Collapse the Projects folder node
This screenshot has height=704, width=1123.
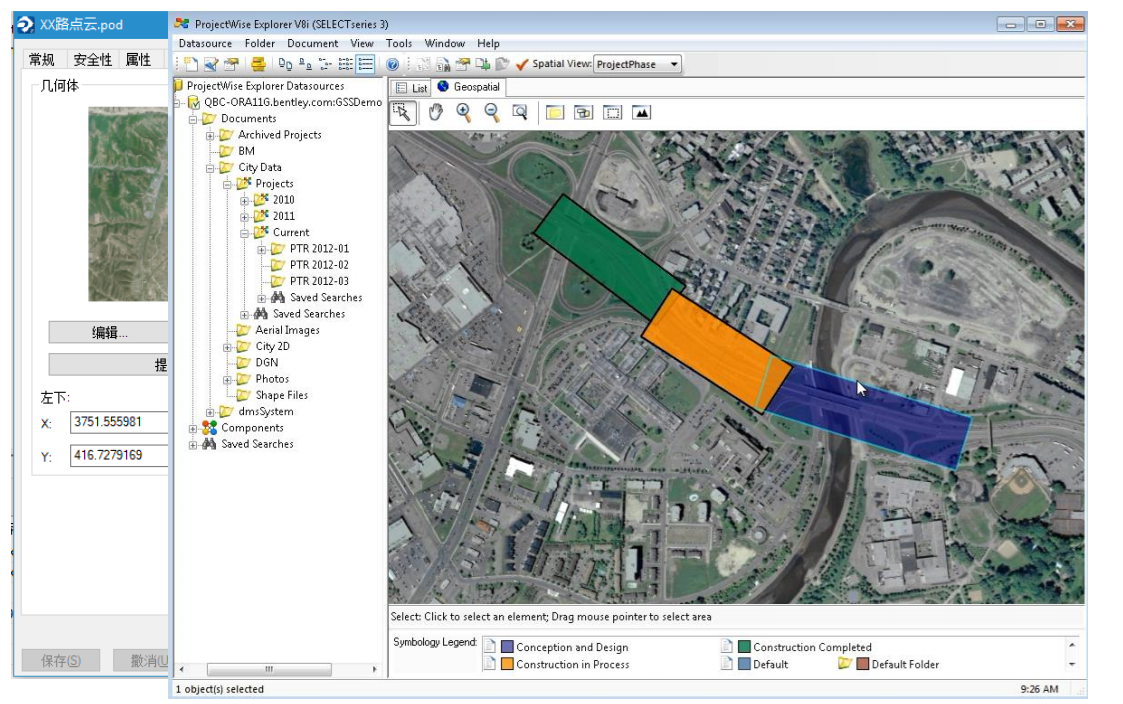227,184
